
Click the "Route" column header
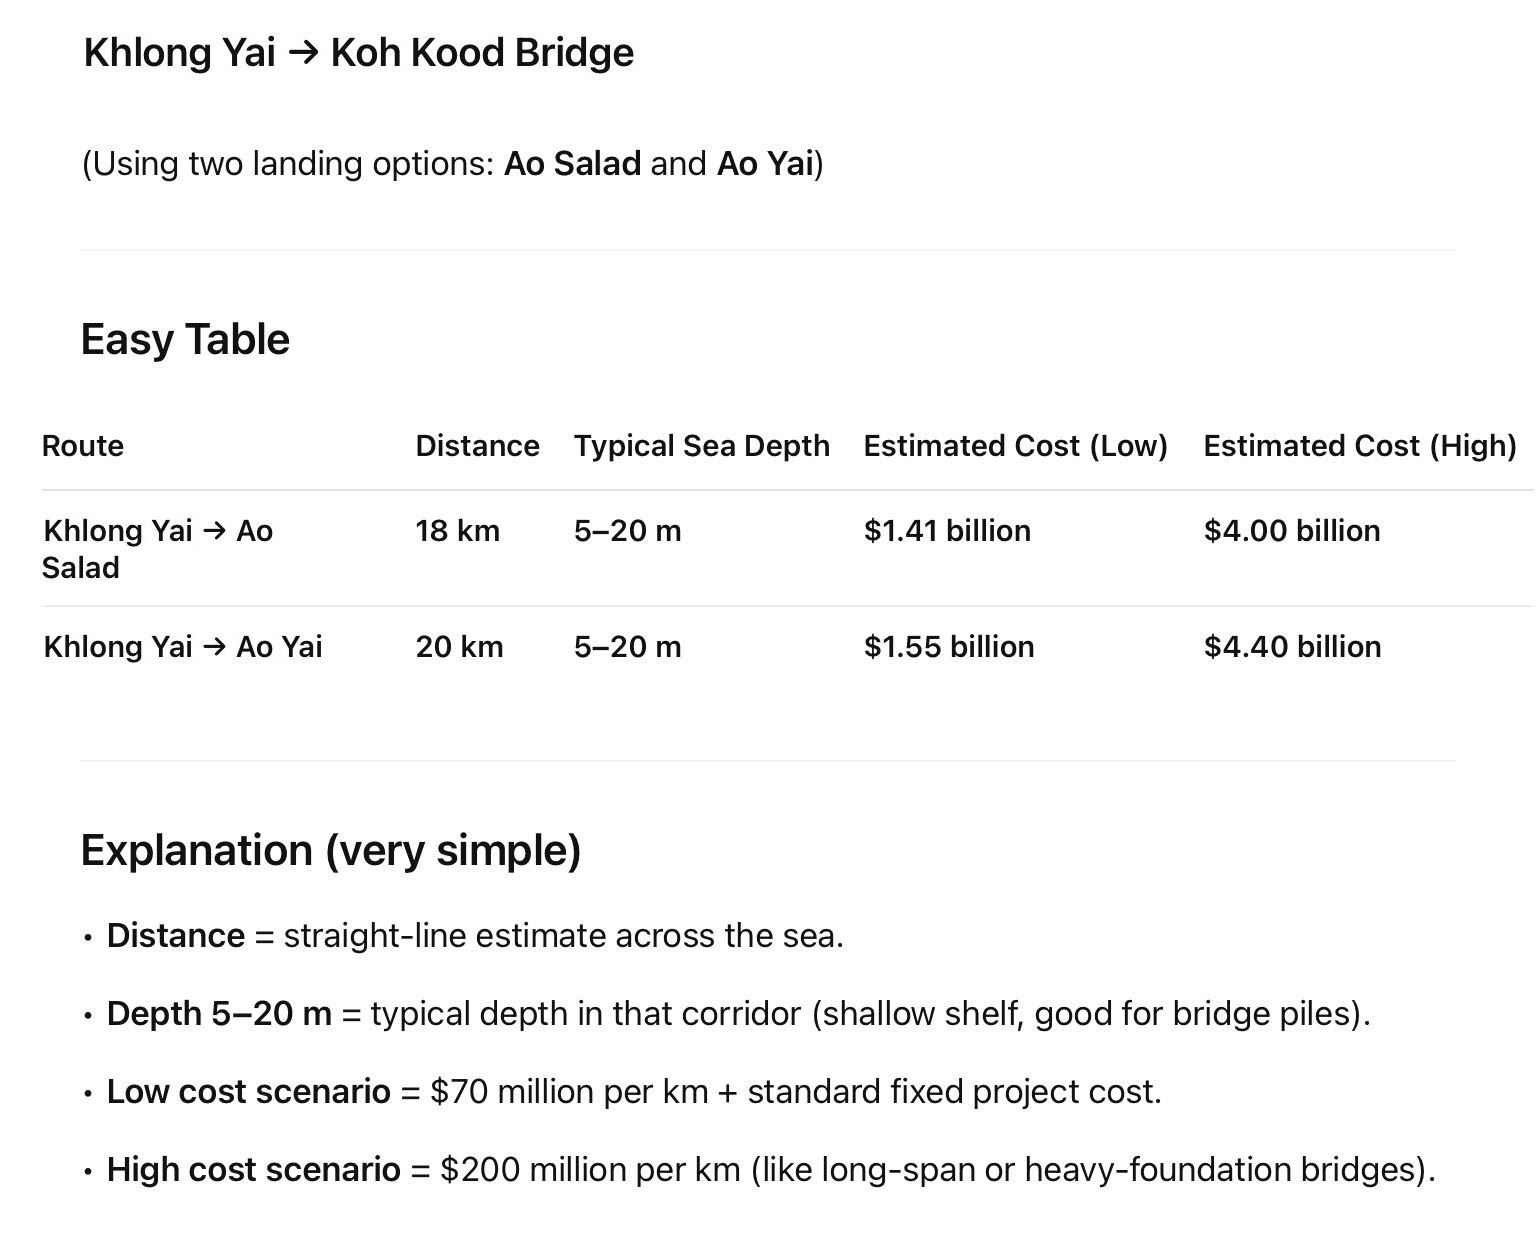point(83,446)
